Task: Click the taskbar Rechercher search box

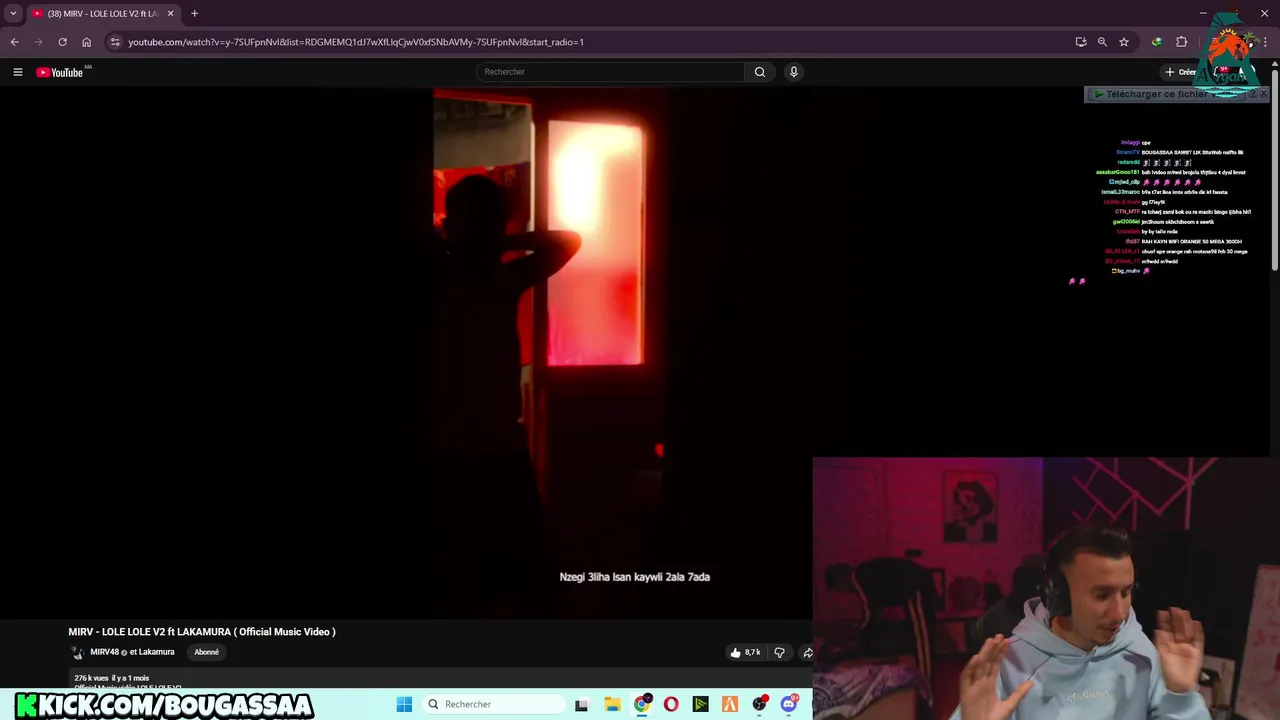Action: 493,704
